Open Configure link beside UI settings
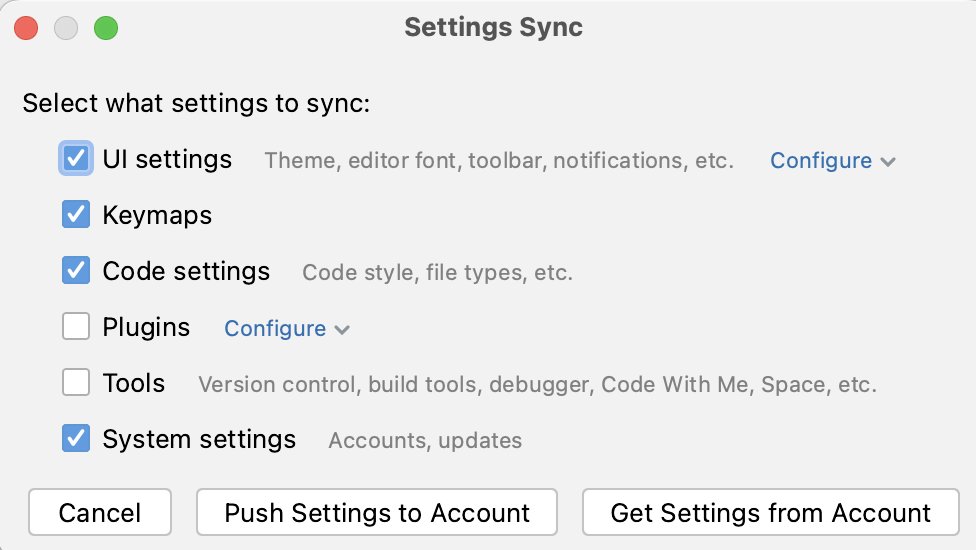The width and height of the screenshot is (976, 550). pos(821,161)
